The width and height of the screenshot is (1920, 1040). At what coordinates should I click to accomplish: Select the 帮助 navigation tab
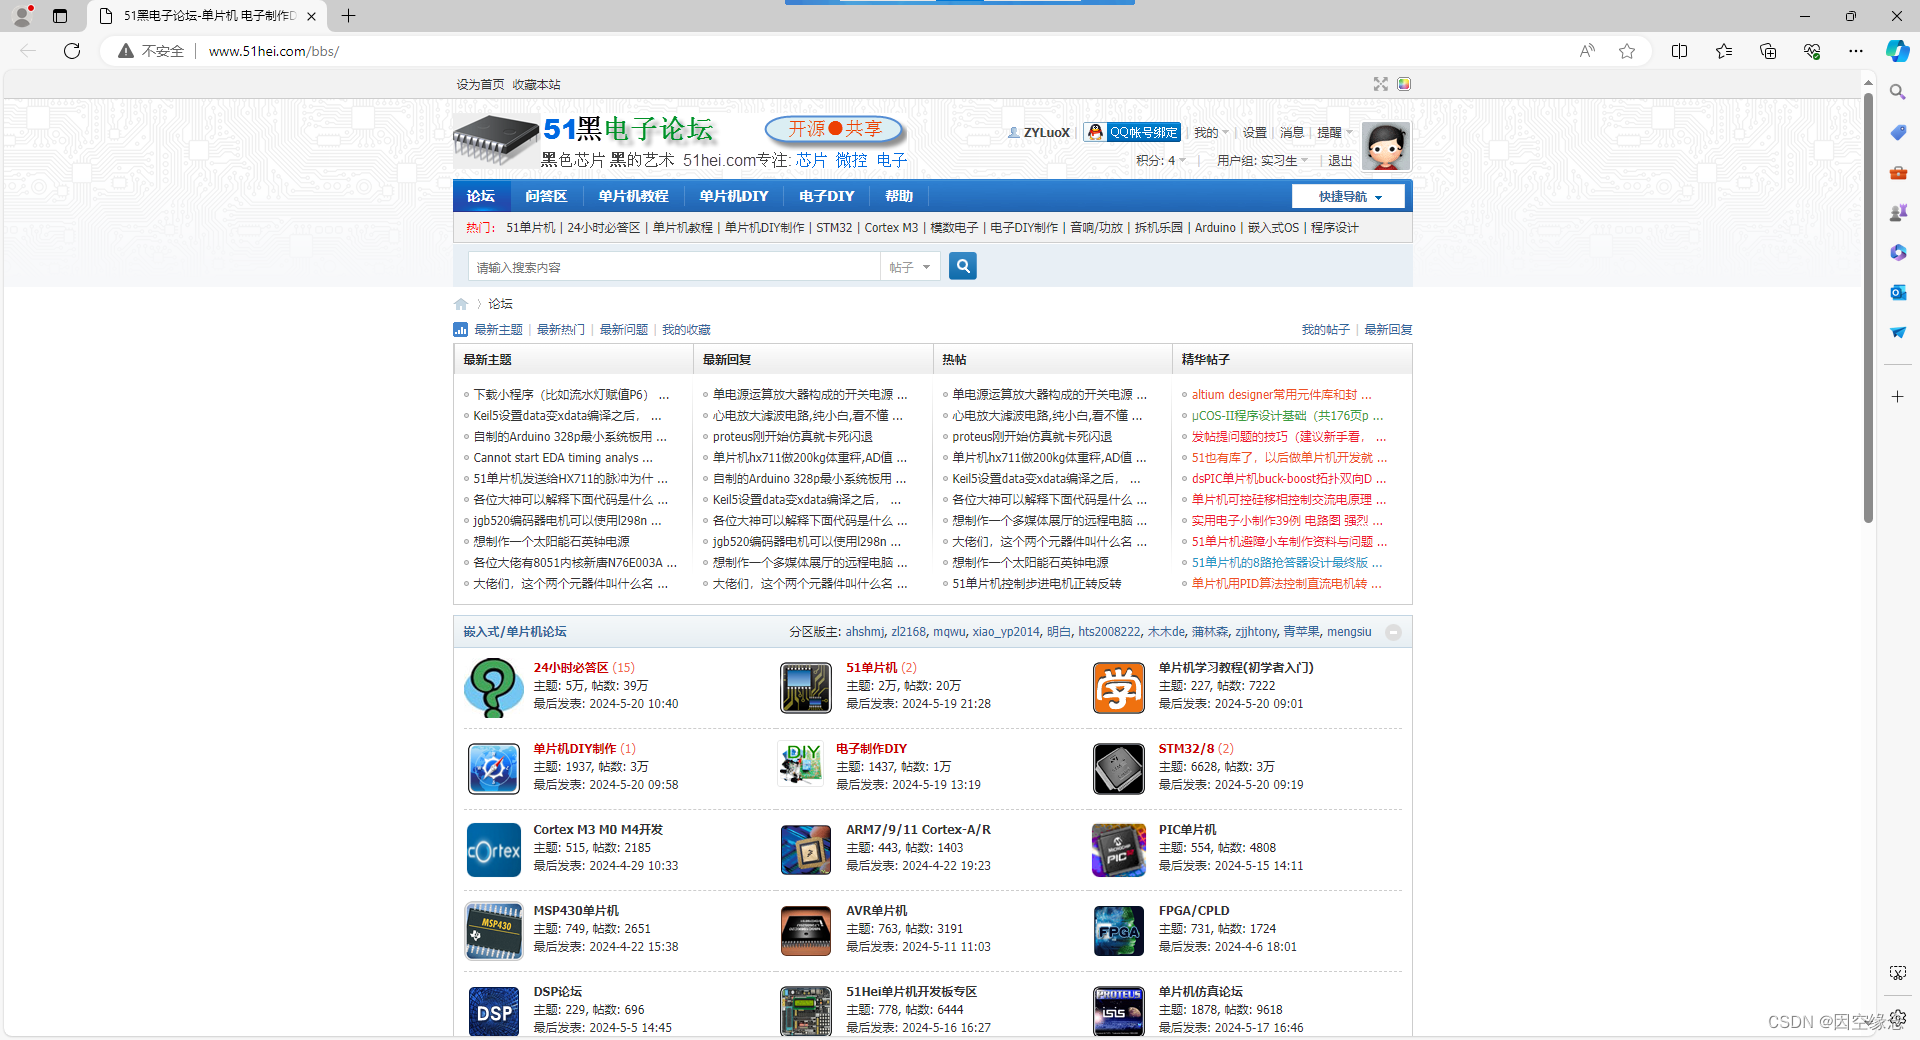[898, 196]
